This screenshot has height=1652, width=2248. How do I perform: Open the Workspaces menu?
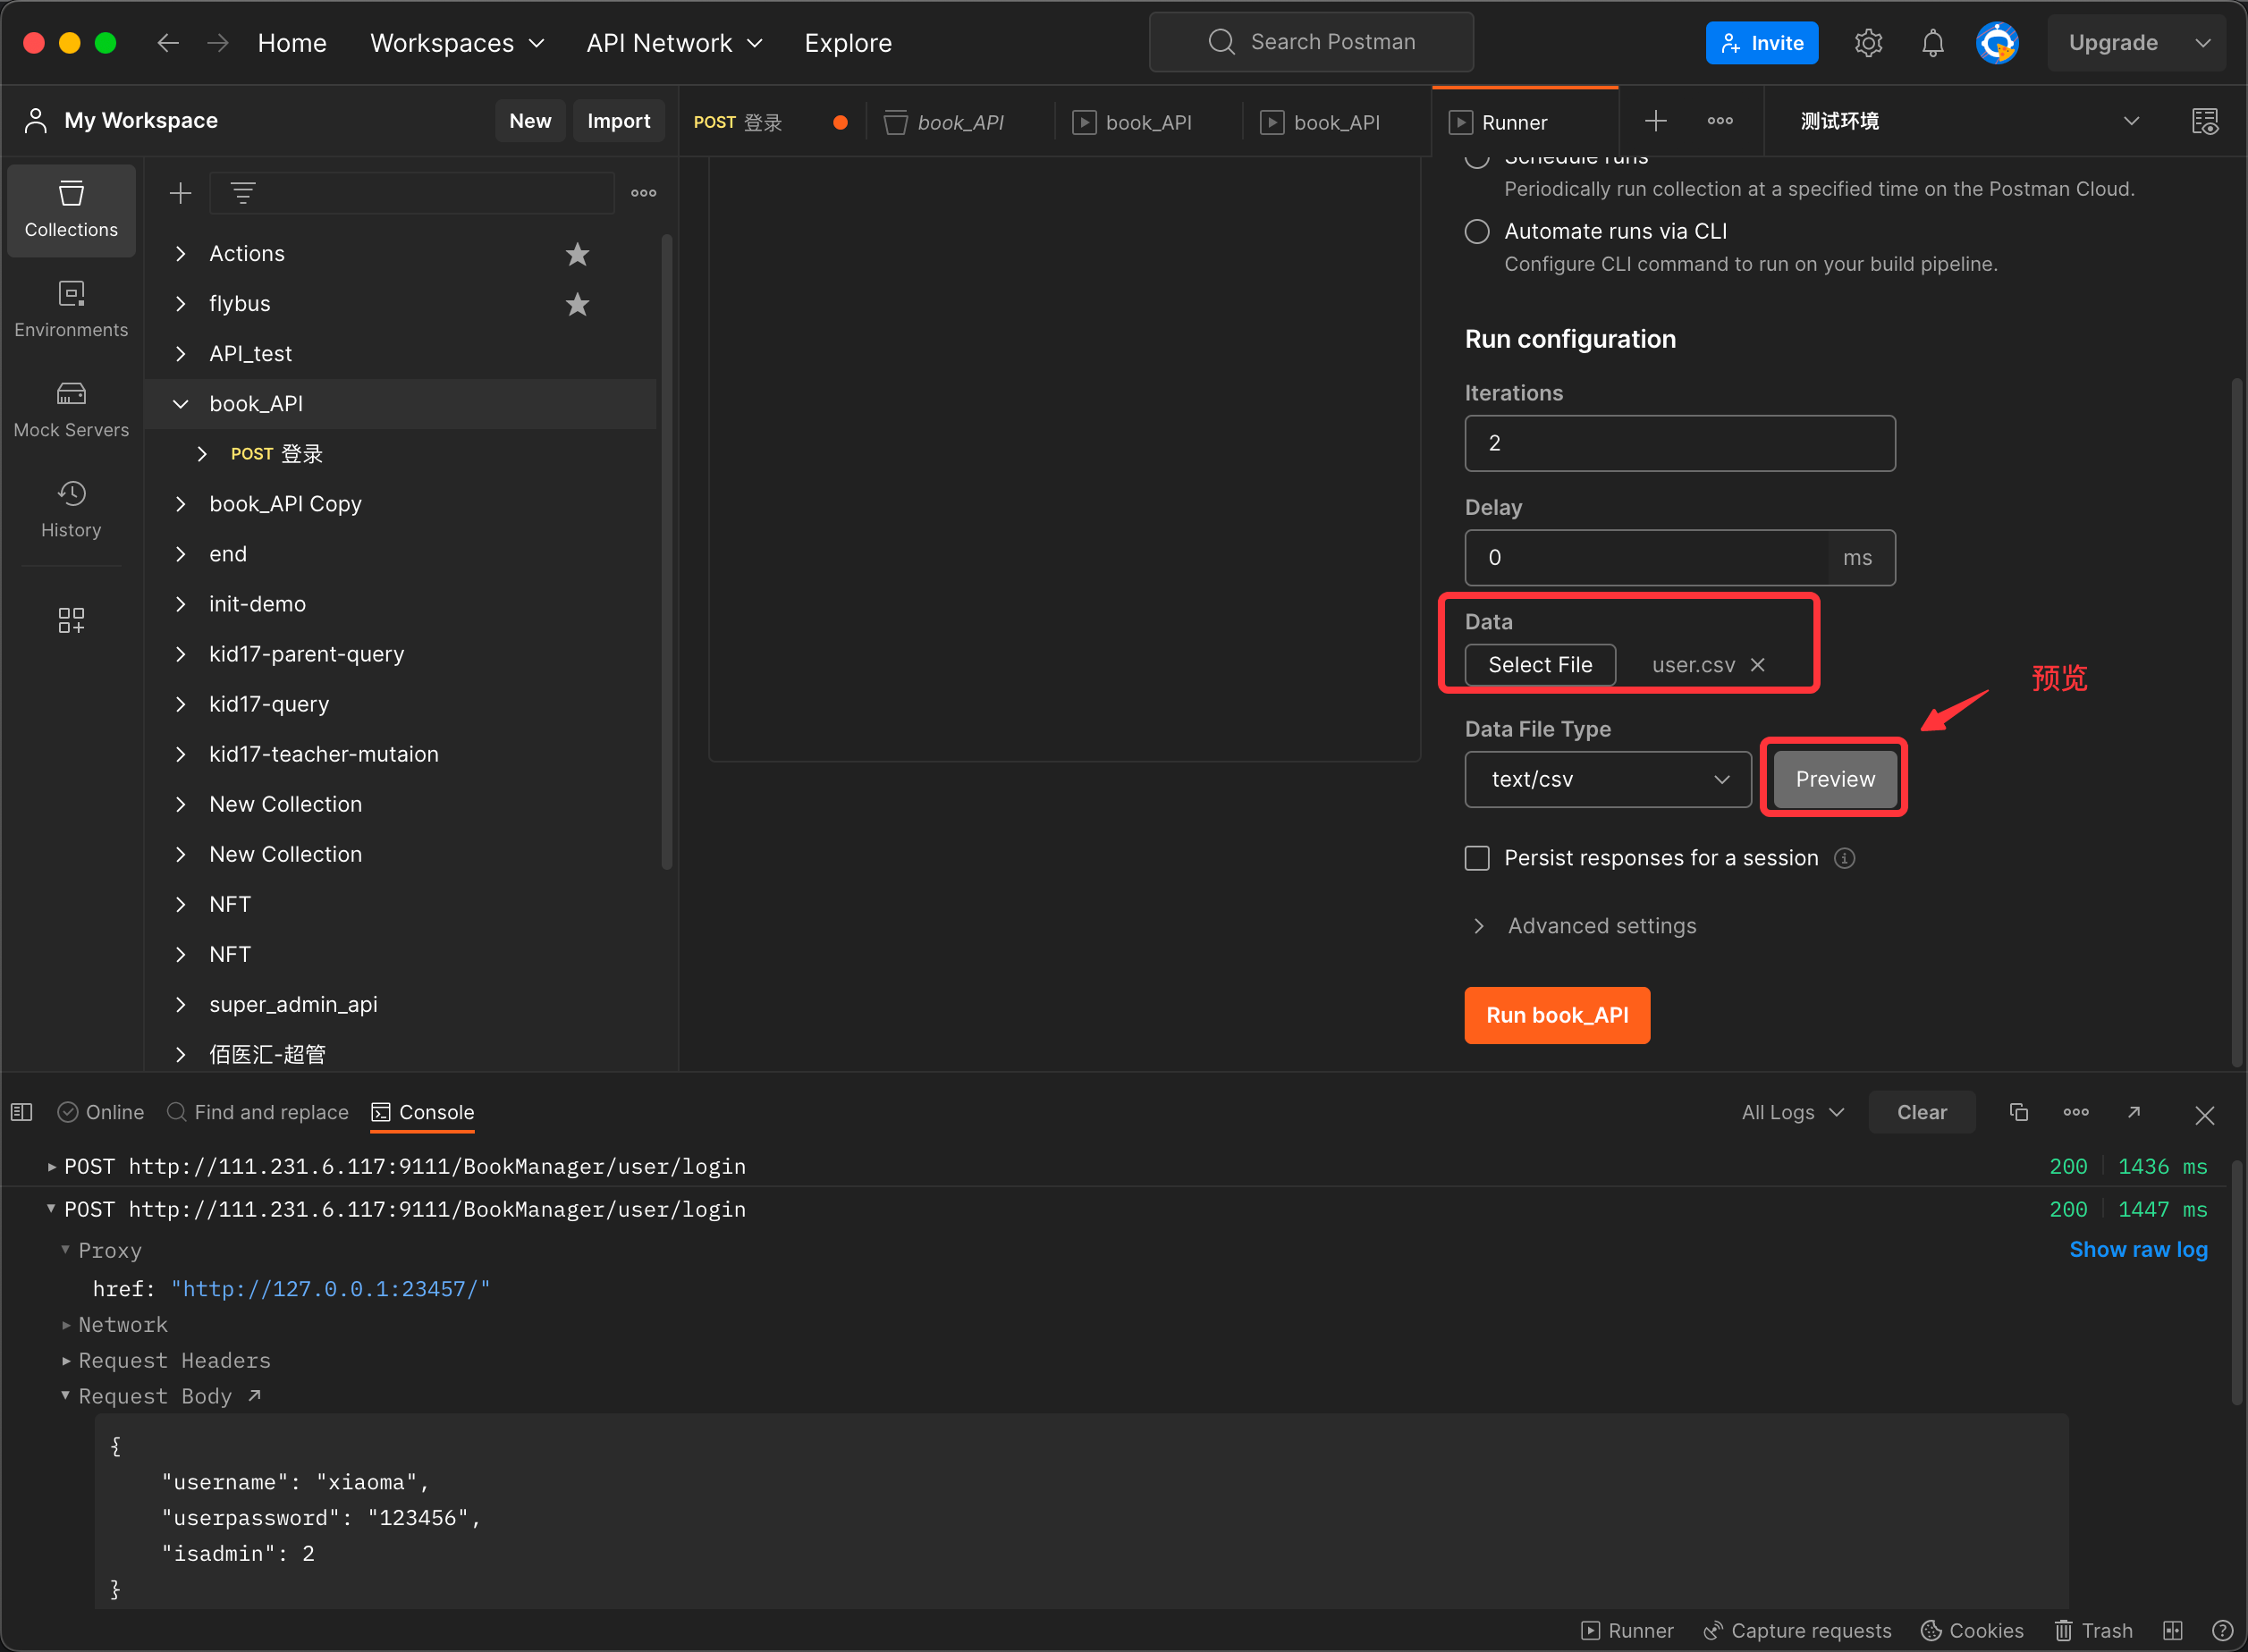[x=456, y=43]
